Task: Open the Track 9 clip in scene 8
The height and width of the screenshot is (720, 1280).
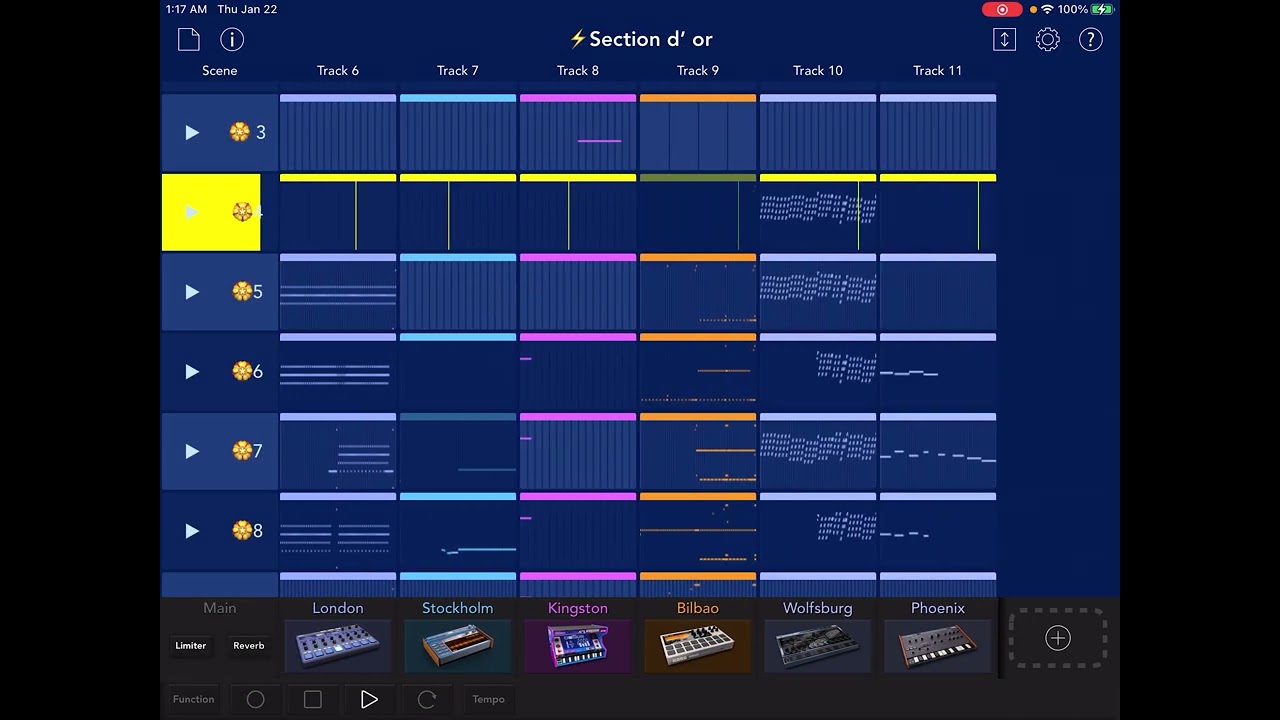Action: tap(698, 531)
